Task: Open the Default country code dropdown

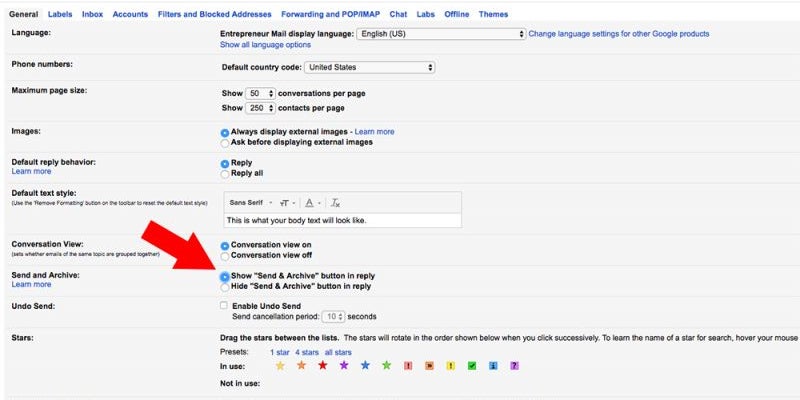Action: [369, 67]
